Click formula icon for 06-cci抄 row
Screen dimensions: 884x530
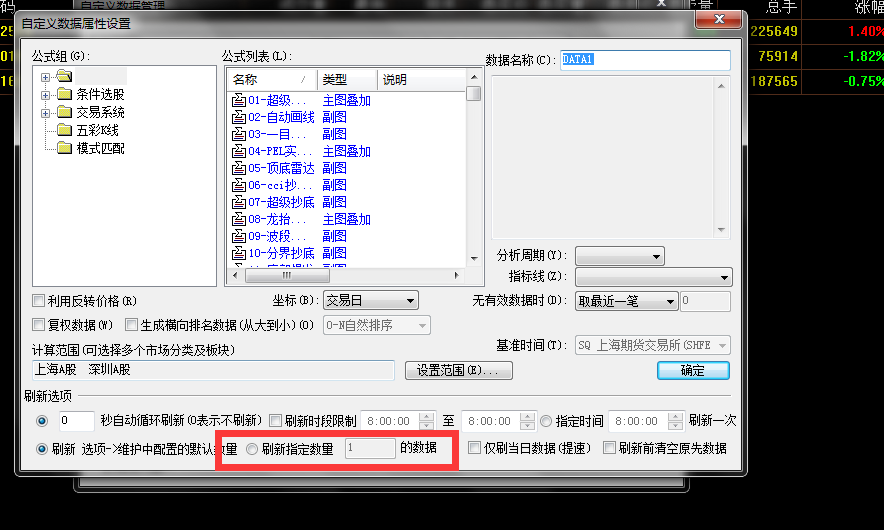[x=239, y=185]
